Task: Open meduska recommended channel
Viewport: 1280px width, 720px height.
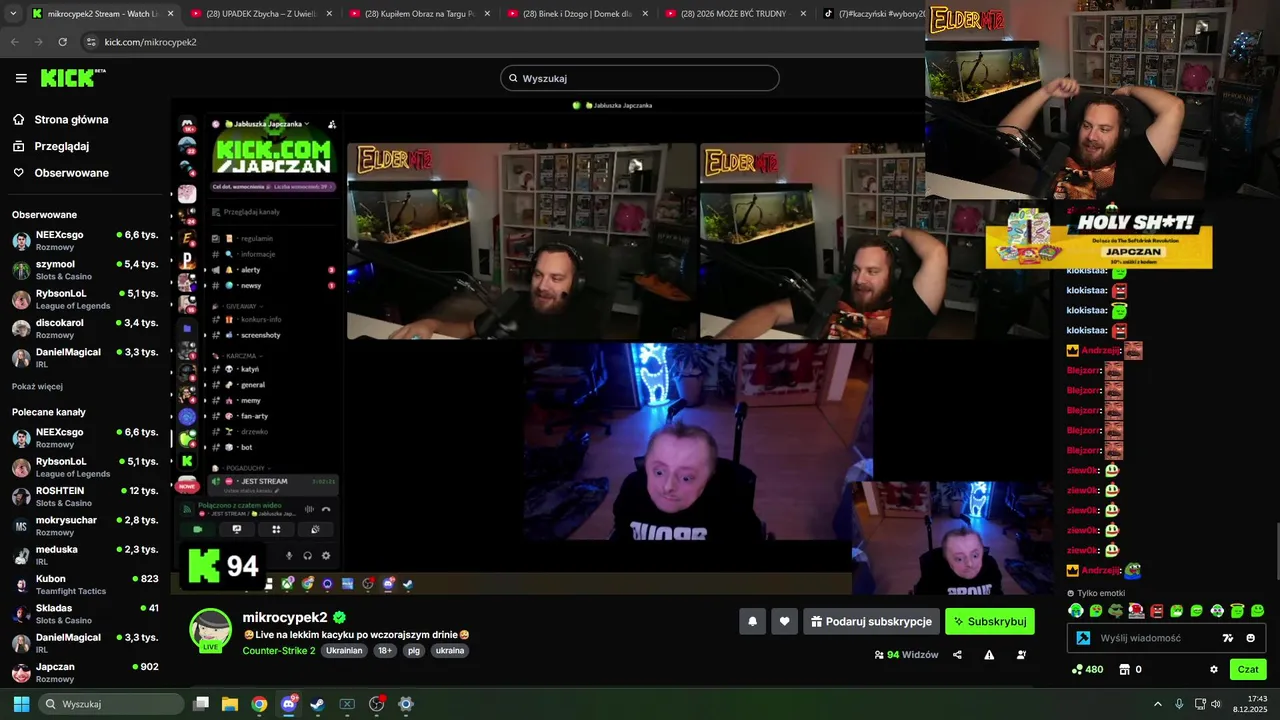Action: [85, 555]
